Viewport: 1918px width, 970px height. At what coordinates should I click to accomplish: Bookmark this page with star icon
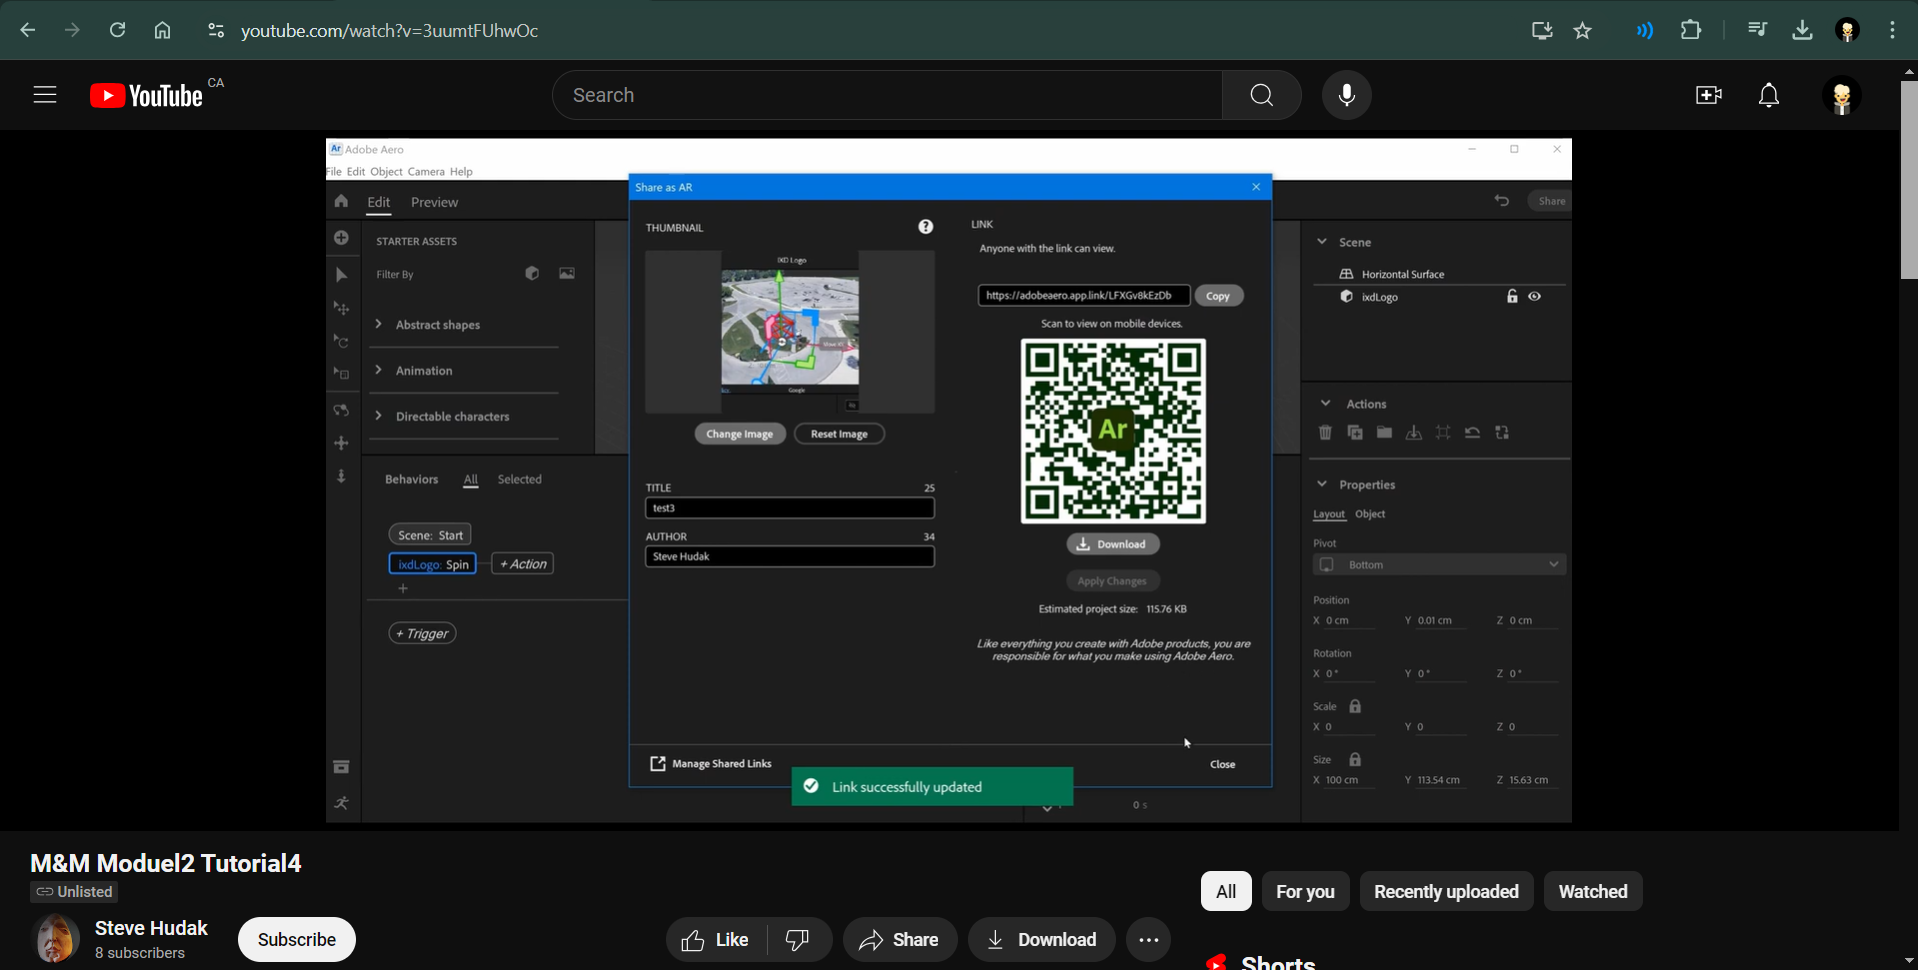[x=1582, y=30]
